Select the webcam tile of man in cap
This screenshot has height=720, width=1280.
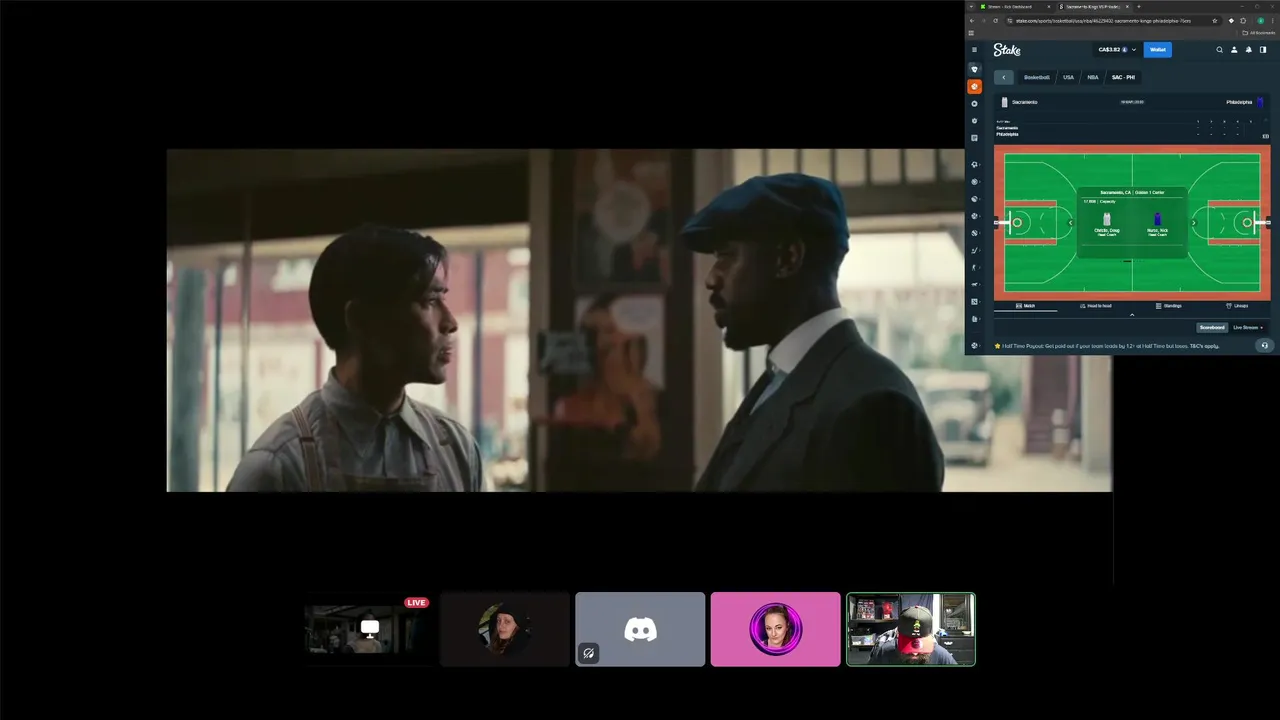click(x=911, y=629)
